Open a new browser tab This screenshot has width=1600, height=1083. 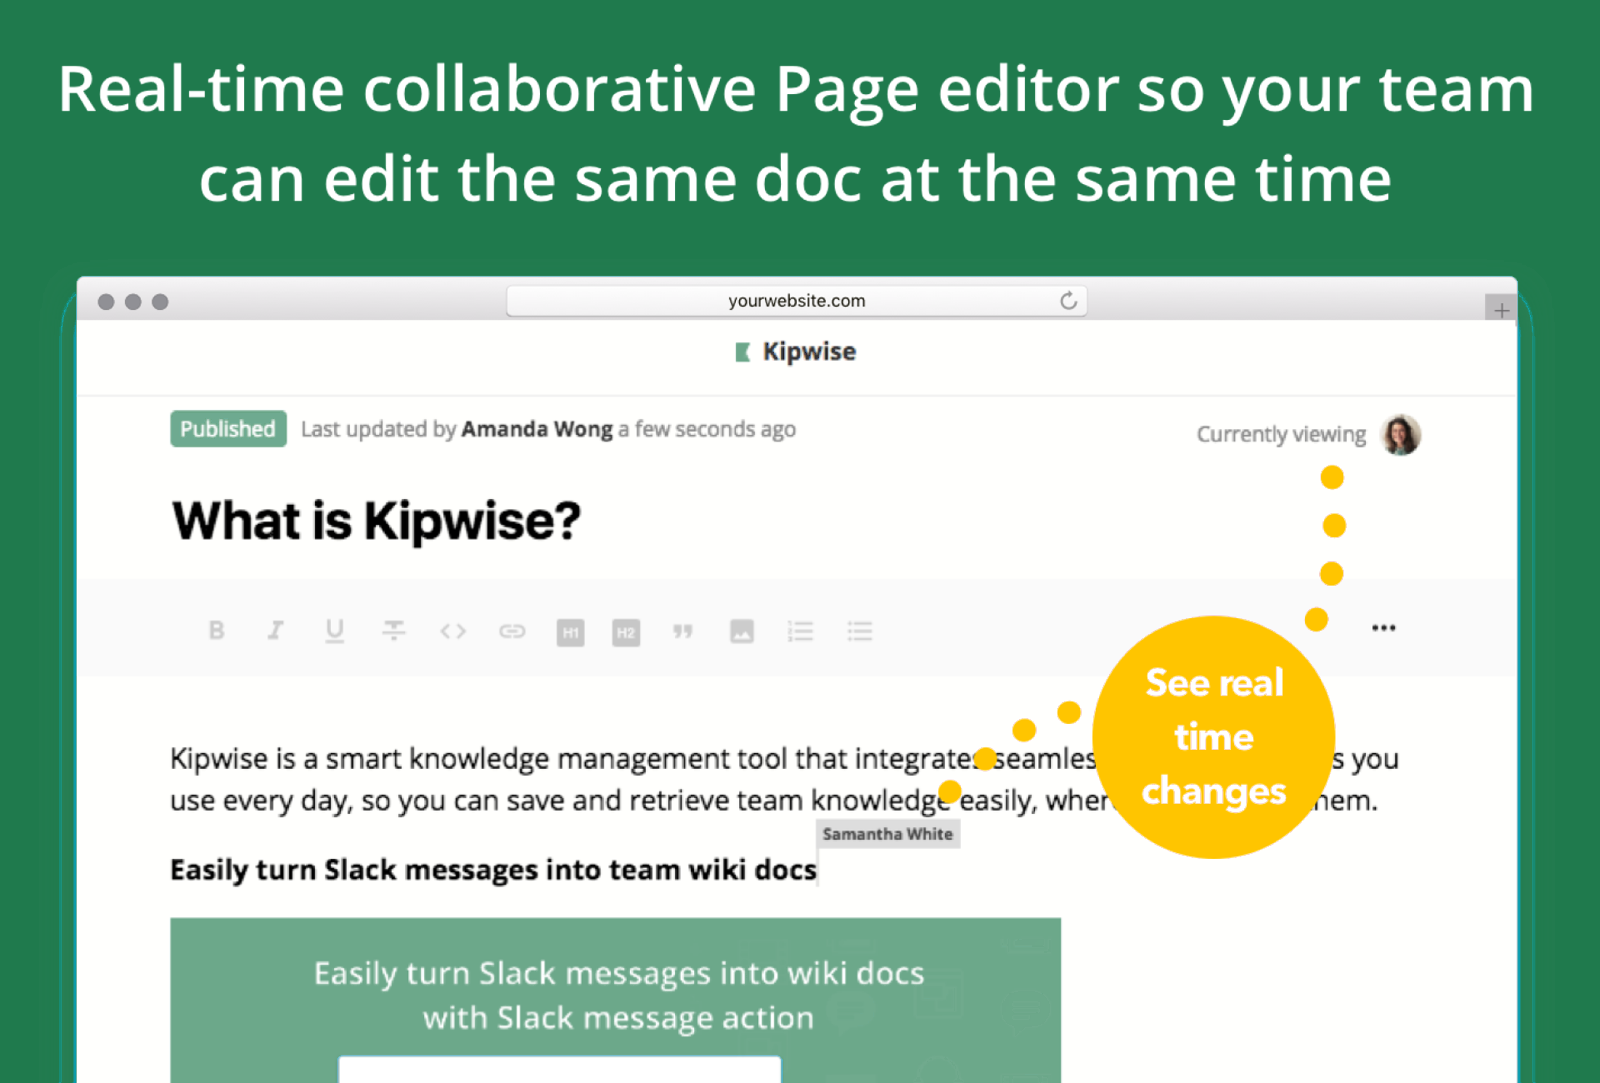(x=1501, y=310)
